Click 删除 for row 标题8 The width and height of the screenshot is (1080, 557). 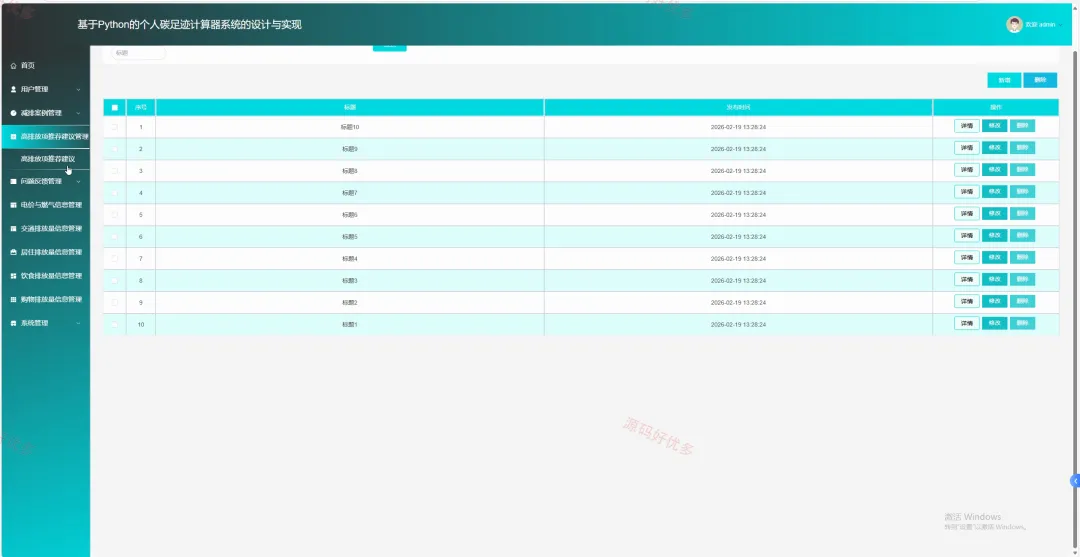pos(1022,170)
